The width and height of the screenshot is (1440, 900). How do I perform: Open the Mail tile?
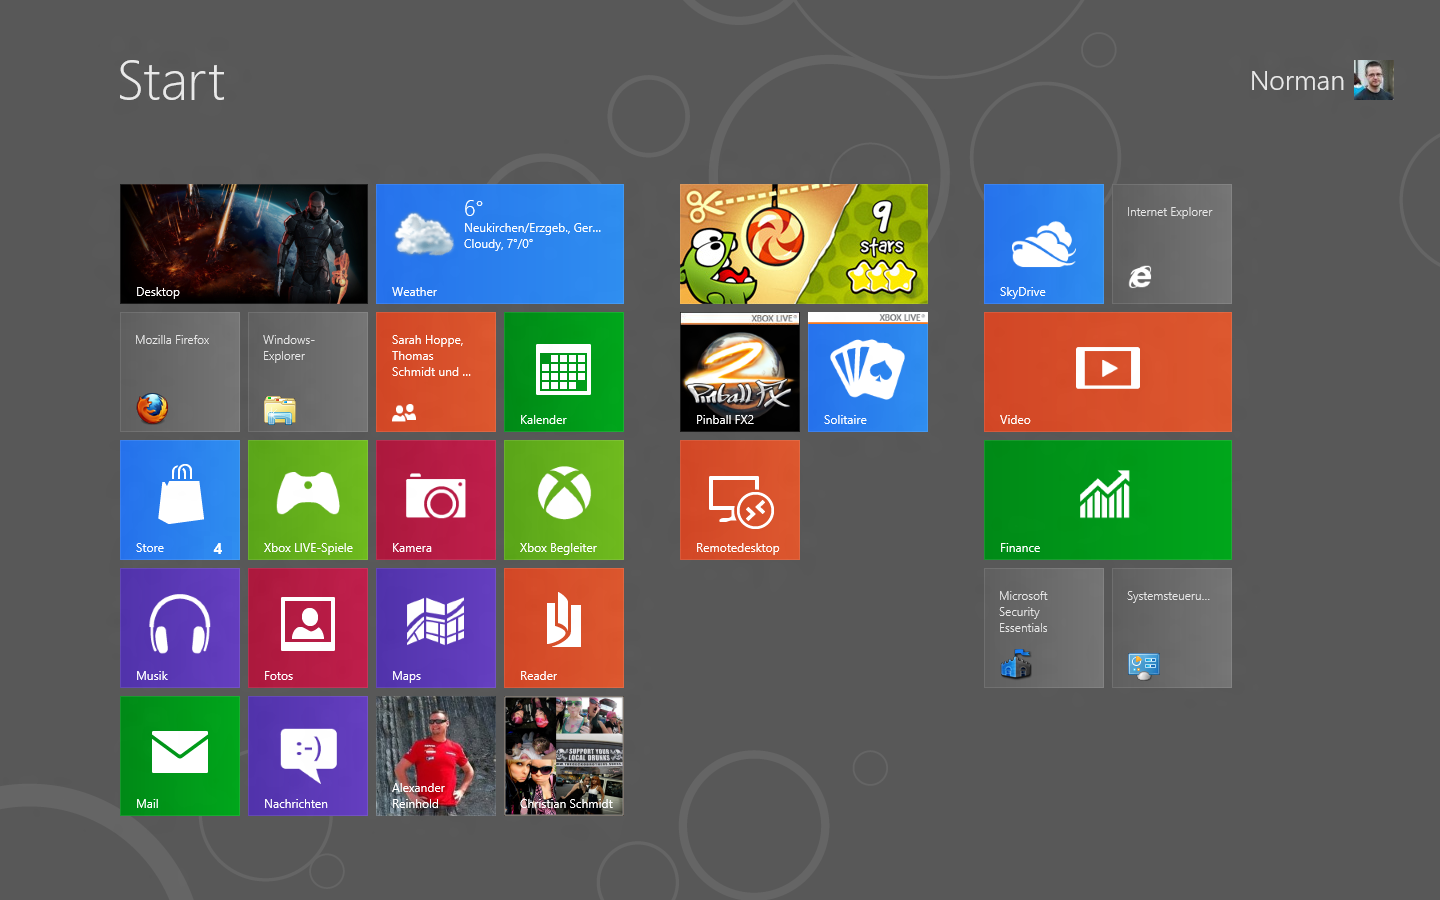180,756
